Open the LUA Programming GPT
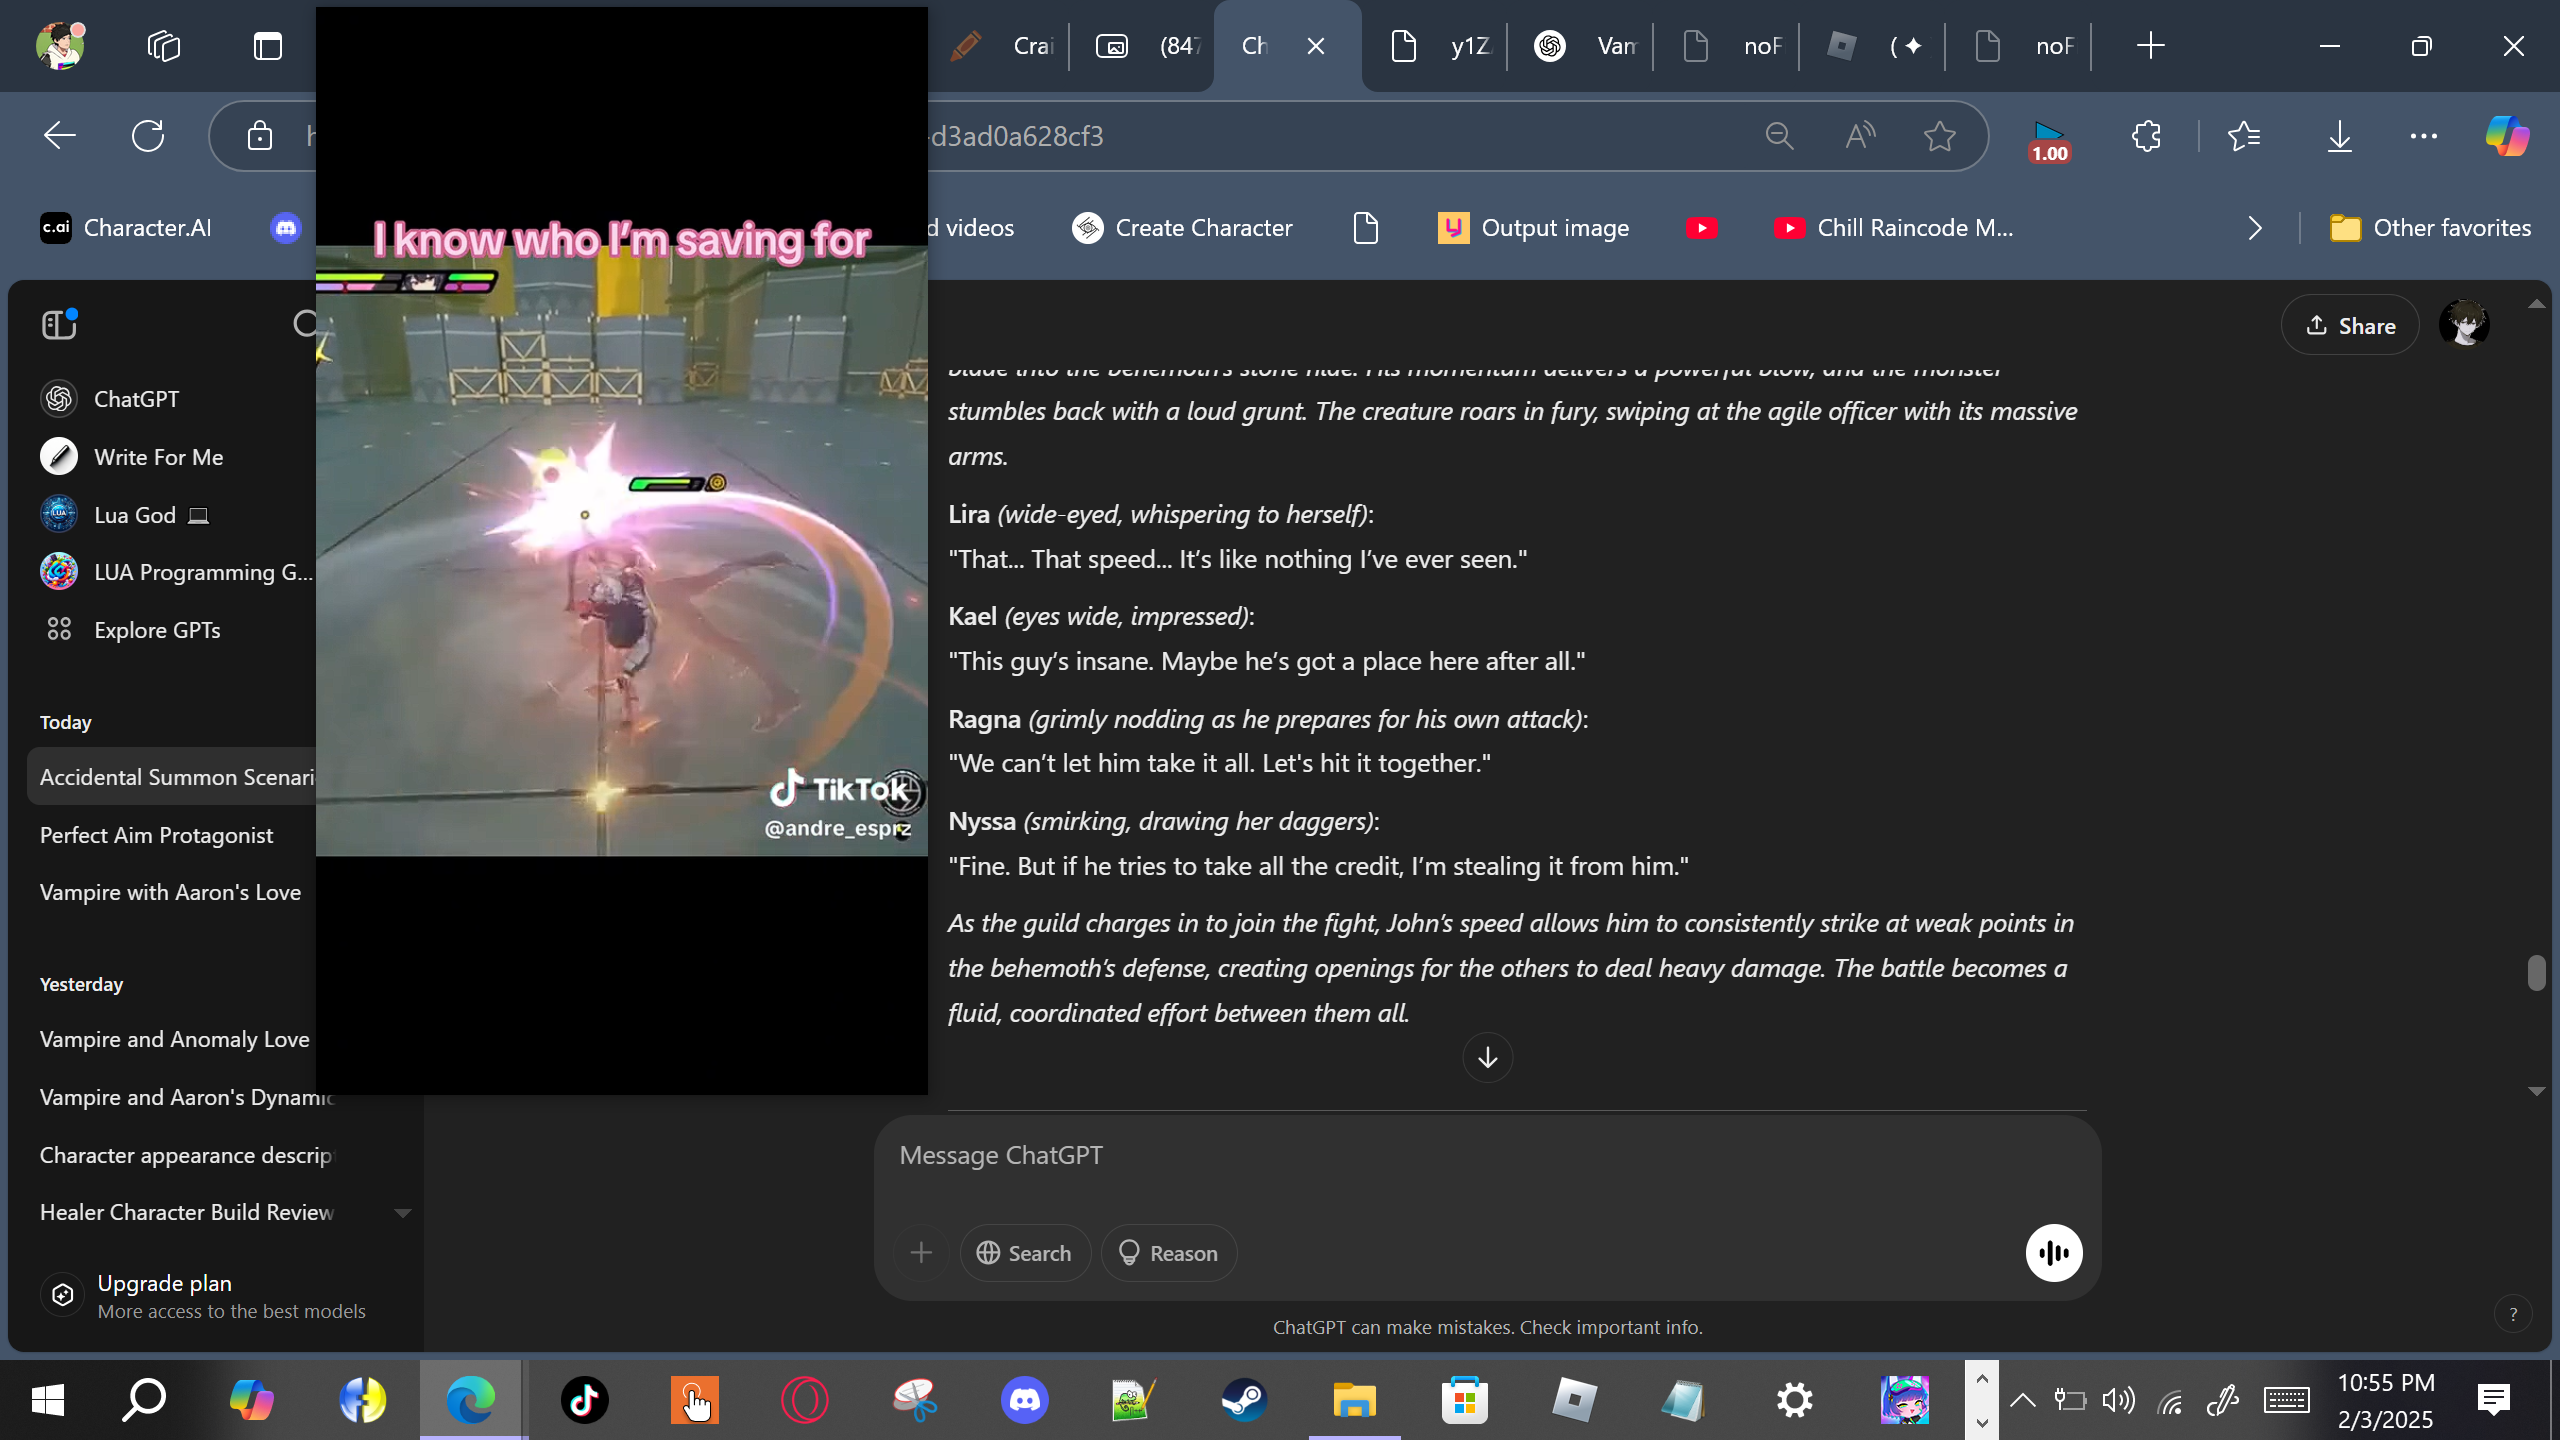The image size is (2560, 1440). coord(176,572)
